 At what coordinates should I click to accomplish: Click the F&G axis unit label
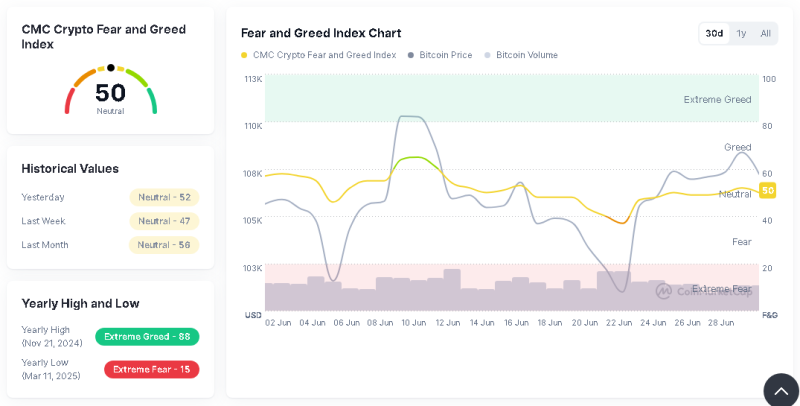pos(770,315)
